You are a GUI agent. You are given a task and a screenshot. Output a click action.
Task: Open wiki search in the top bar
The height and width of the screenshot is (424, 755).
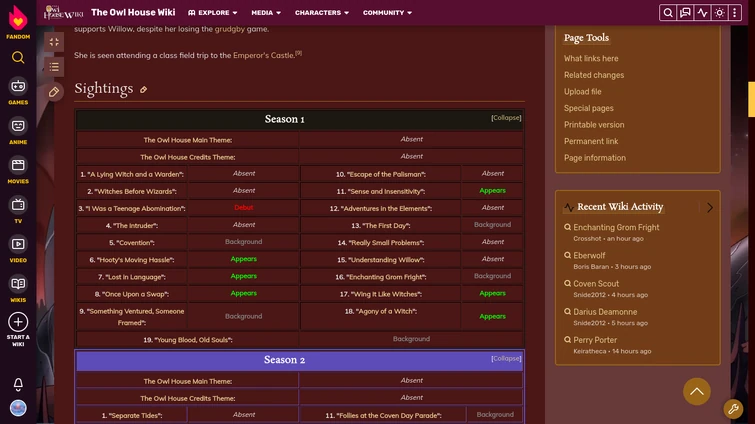(x=668, y=13)
